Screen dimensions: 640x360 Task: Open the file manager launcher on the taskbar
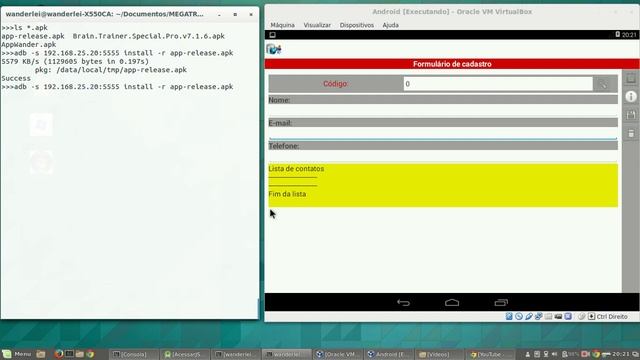coord(41,354)
